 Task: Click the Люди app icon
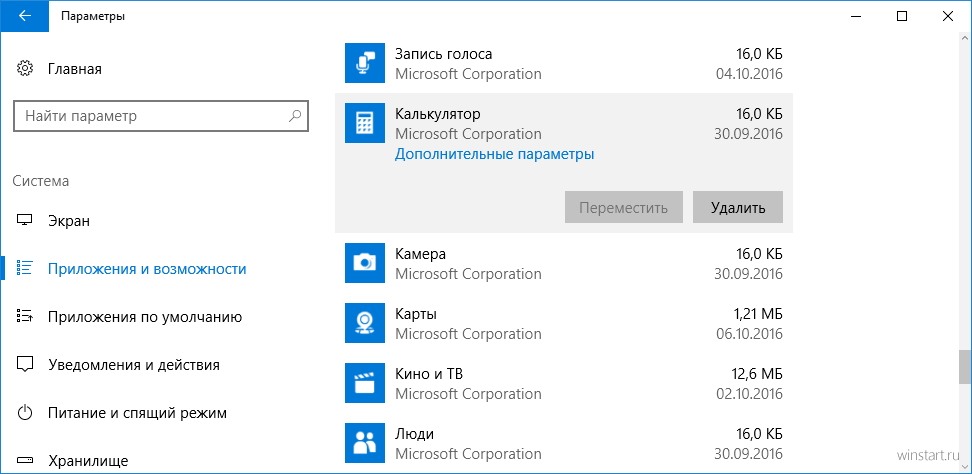tap(364, 444)
